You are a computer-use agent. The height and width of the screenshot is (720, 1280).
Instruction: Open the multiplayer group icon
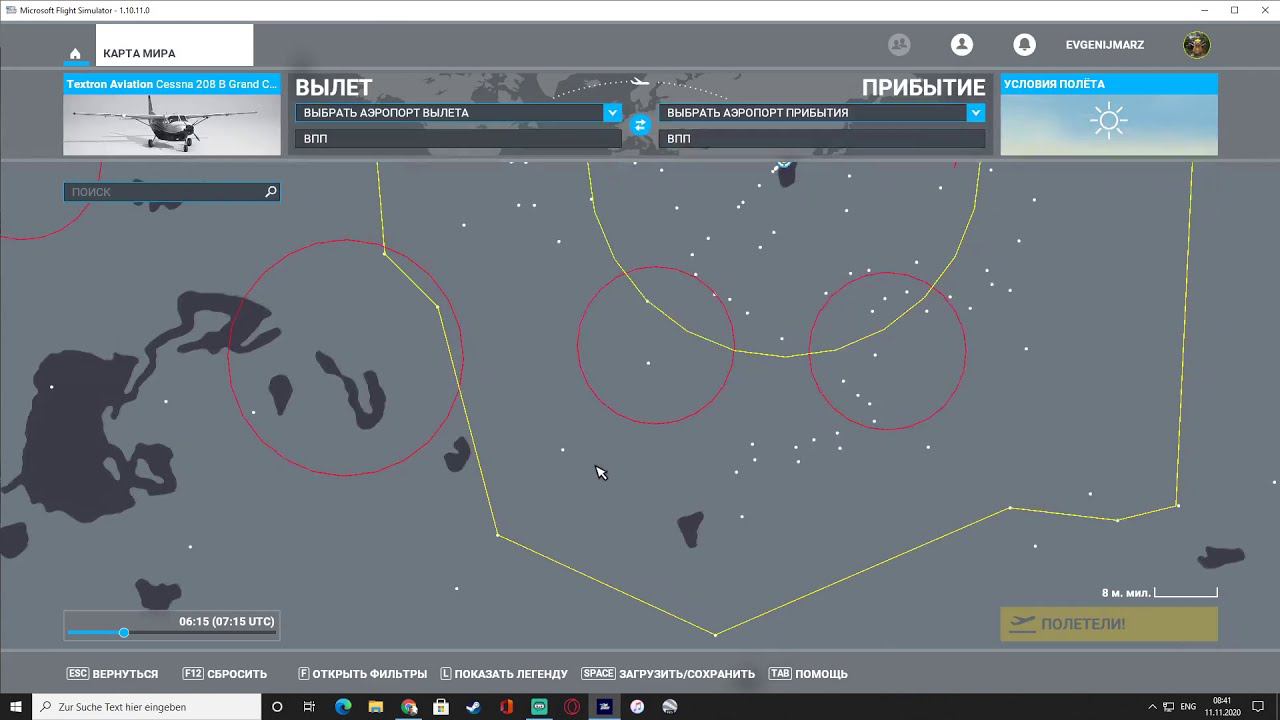[x=899, y=45]
